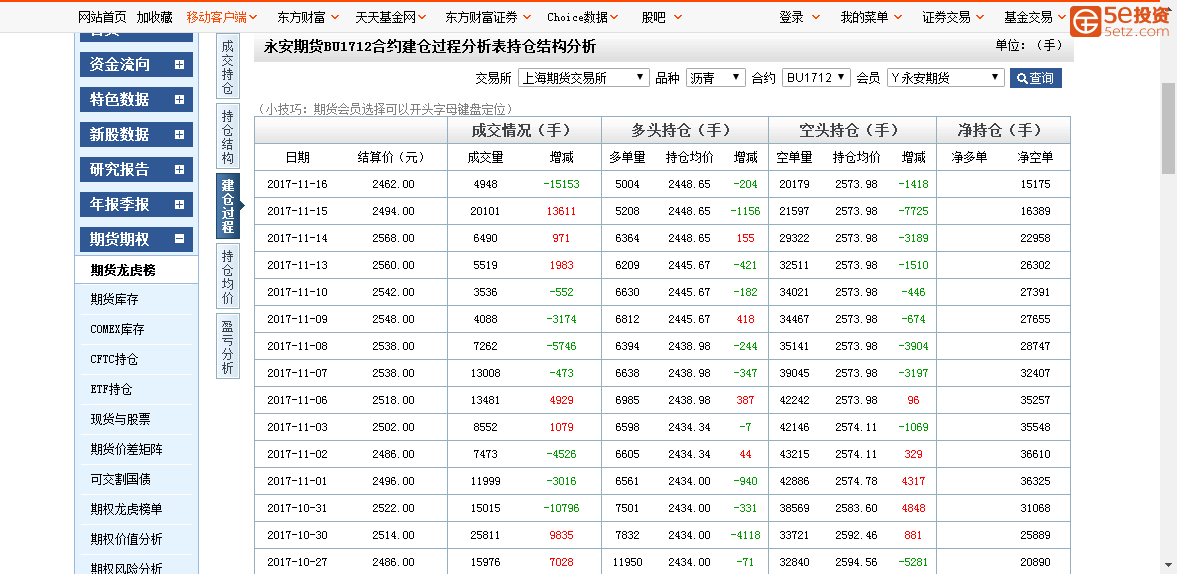Open the 登录 menu

point(799,17)
